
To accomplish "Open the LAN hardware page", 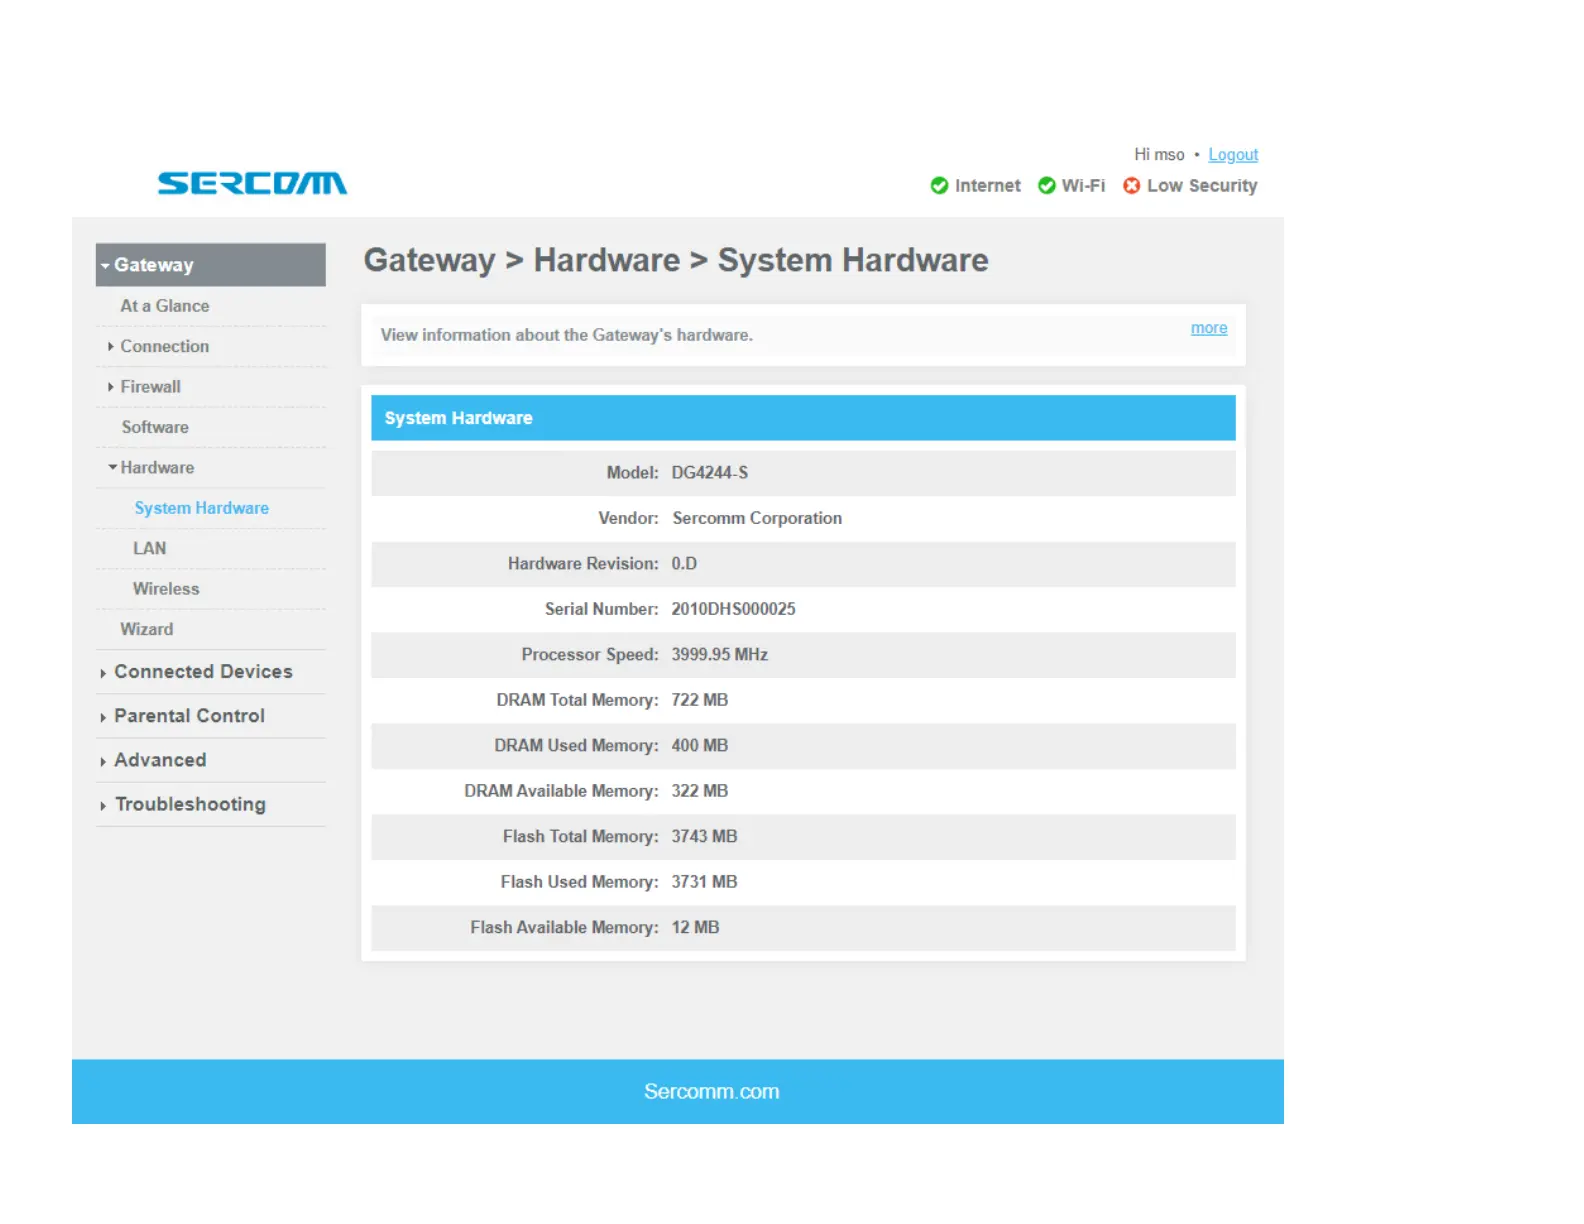I will [150, 548].
